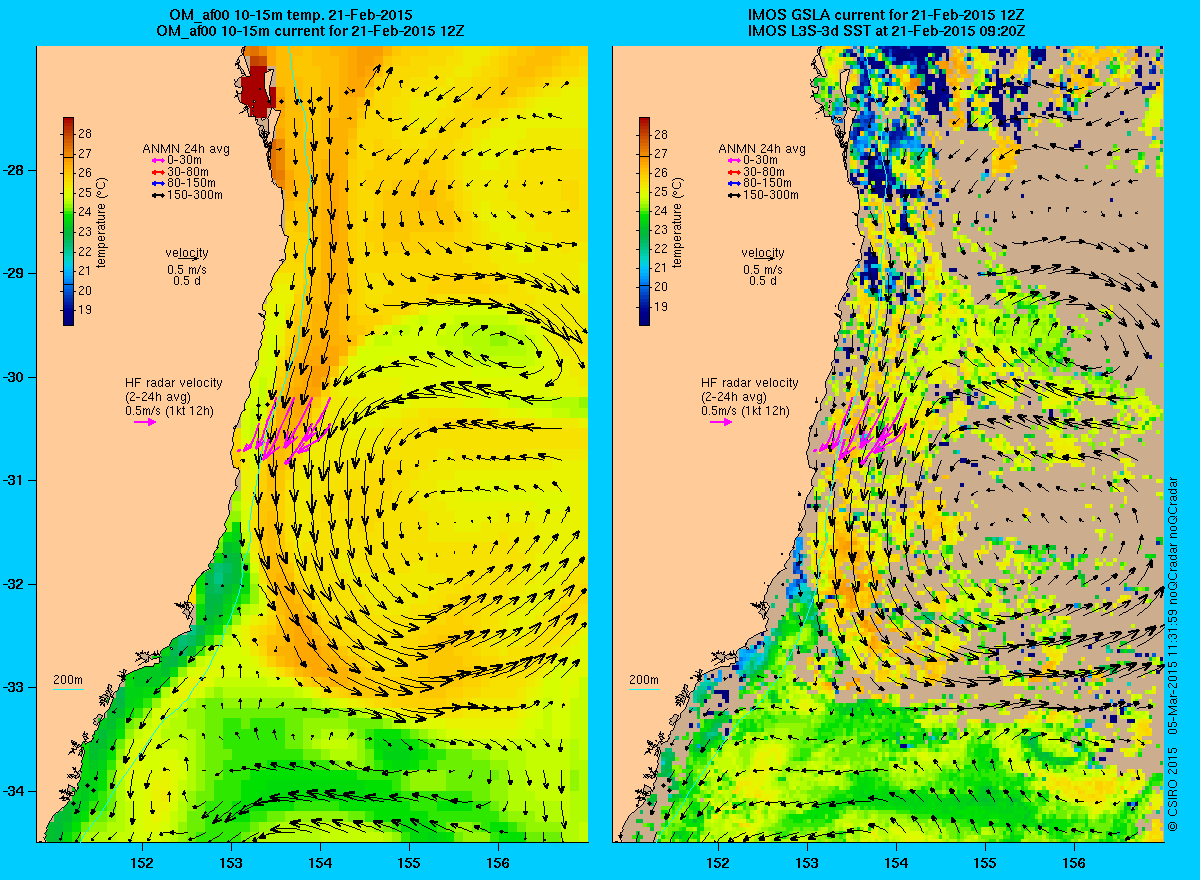
Task: Click the '27' tick on right colour bar
Action: point(661,153)
